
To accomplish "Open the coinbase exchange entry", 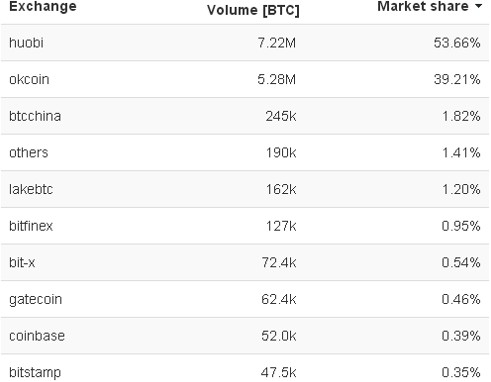I will tap(37, 336).
